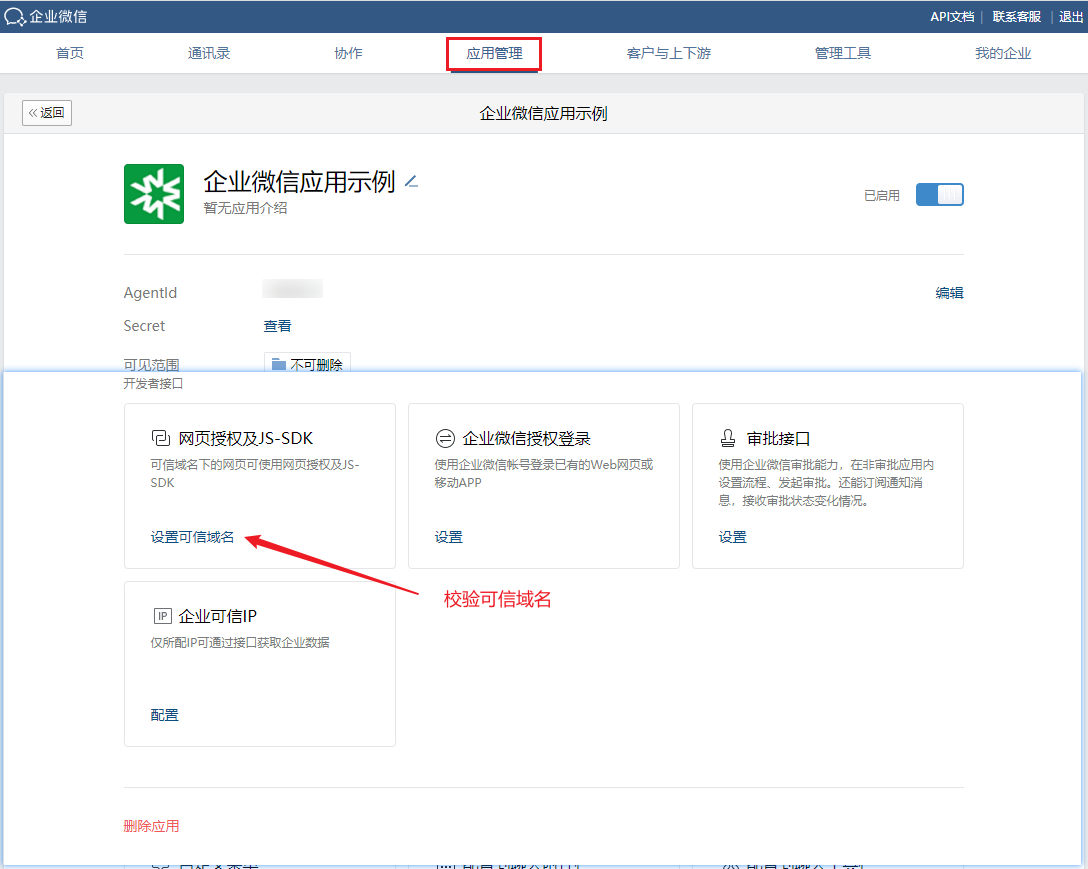Viewport: 1088px width, 869px height.
Task: Open the 首页 tab
Action: tap(69, 53)
